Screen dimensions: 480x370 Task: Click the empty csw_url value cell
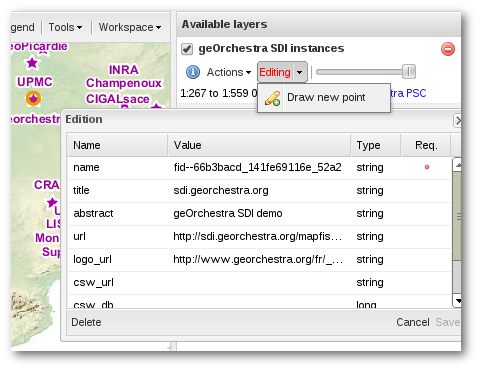pyautogui.click(x=259, y=282)
